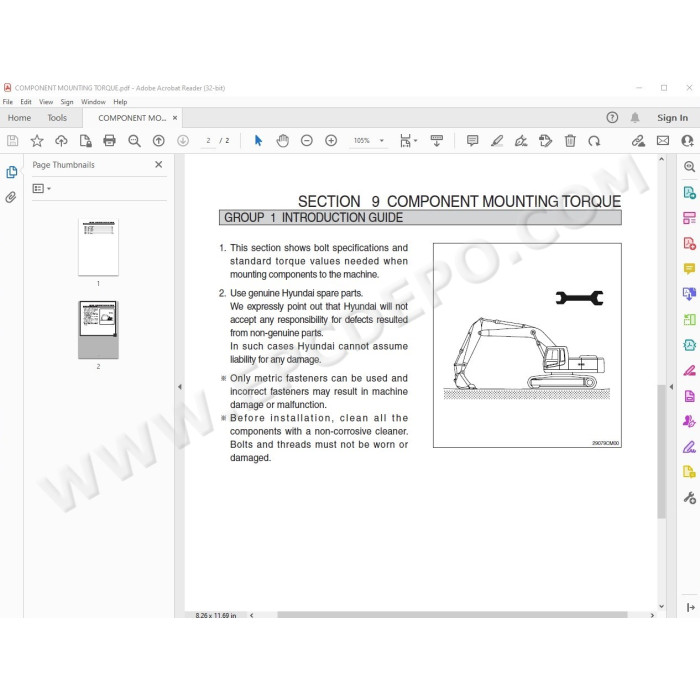Open the find text magnifier icon
This screenshot has width=700, height=700.
pos(134,141)
